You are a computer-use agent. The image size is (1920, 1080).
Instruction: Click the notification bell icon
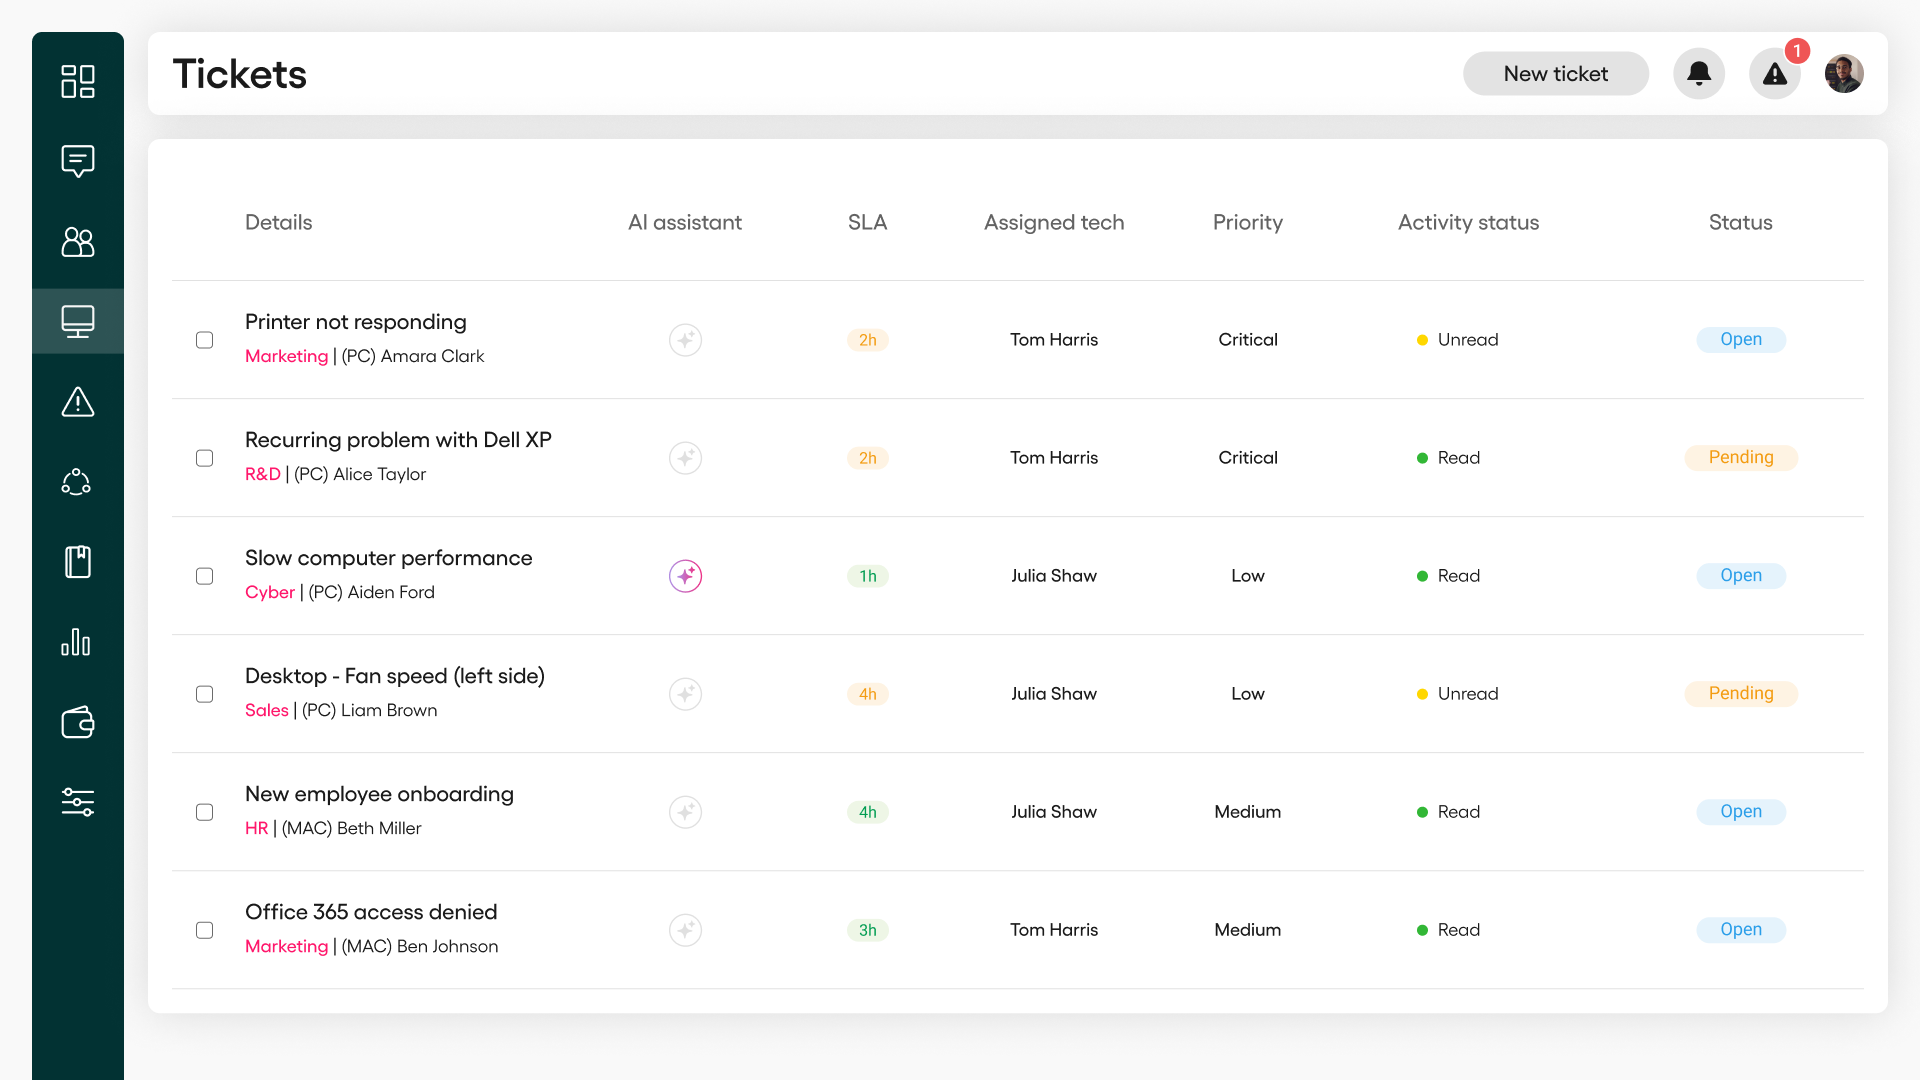(1698, 74)
